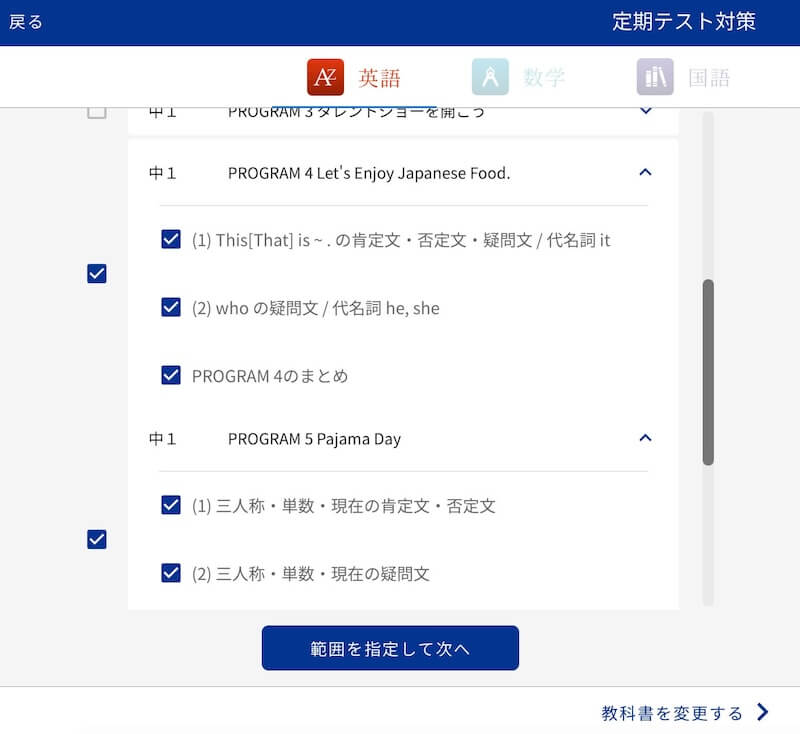Uncheck (1) This[That] is ~ item checkbox
800x734 pixels.
171,239
